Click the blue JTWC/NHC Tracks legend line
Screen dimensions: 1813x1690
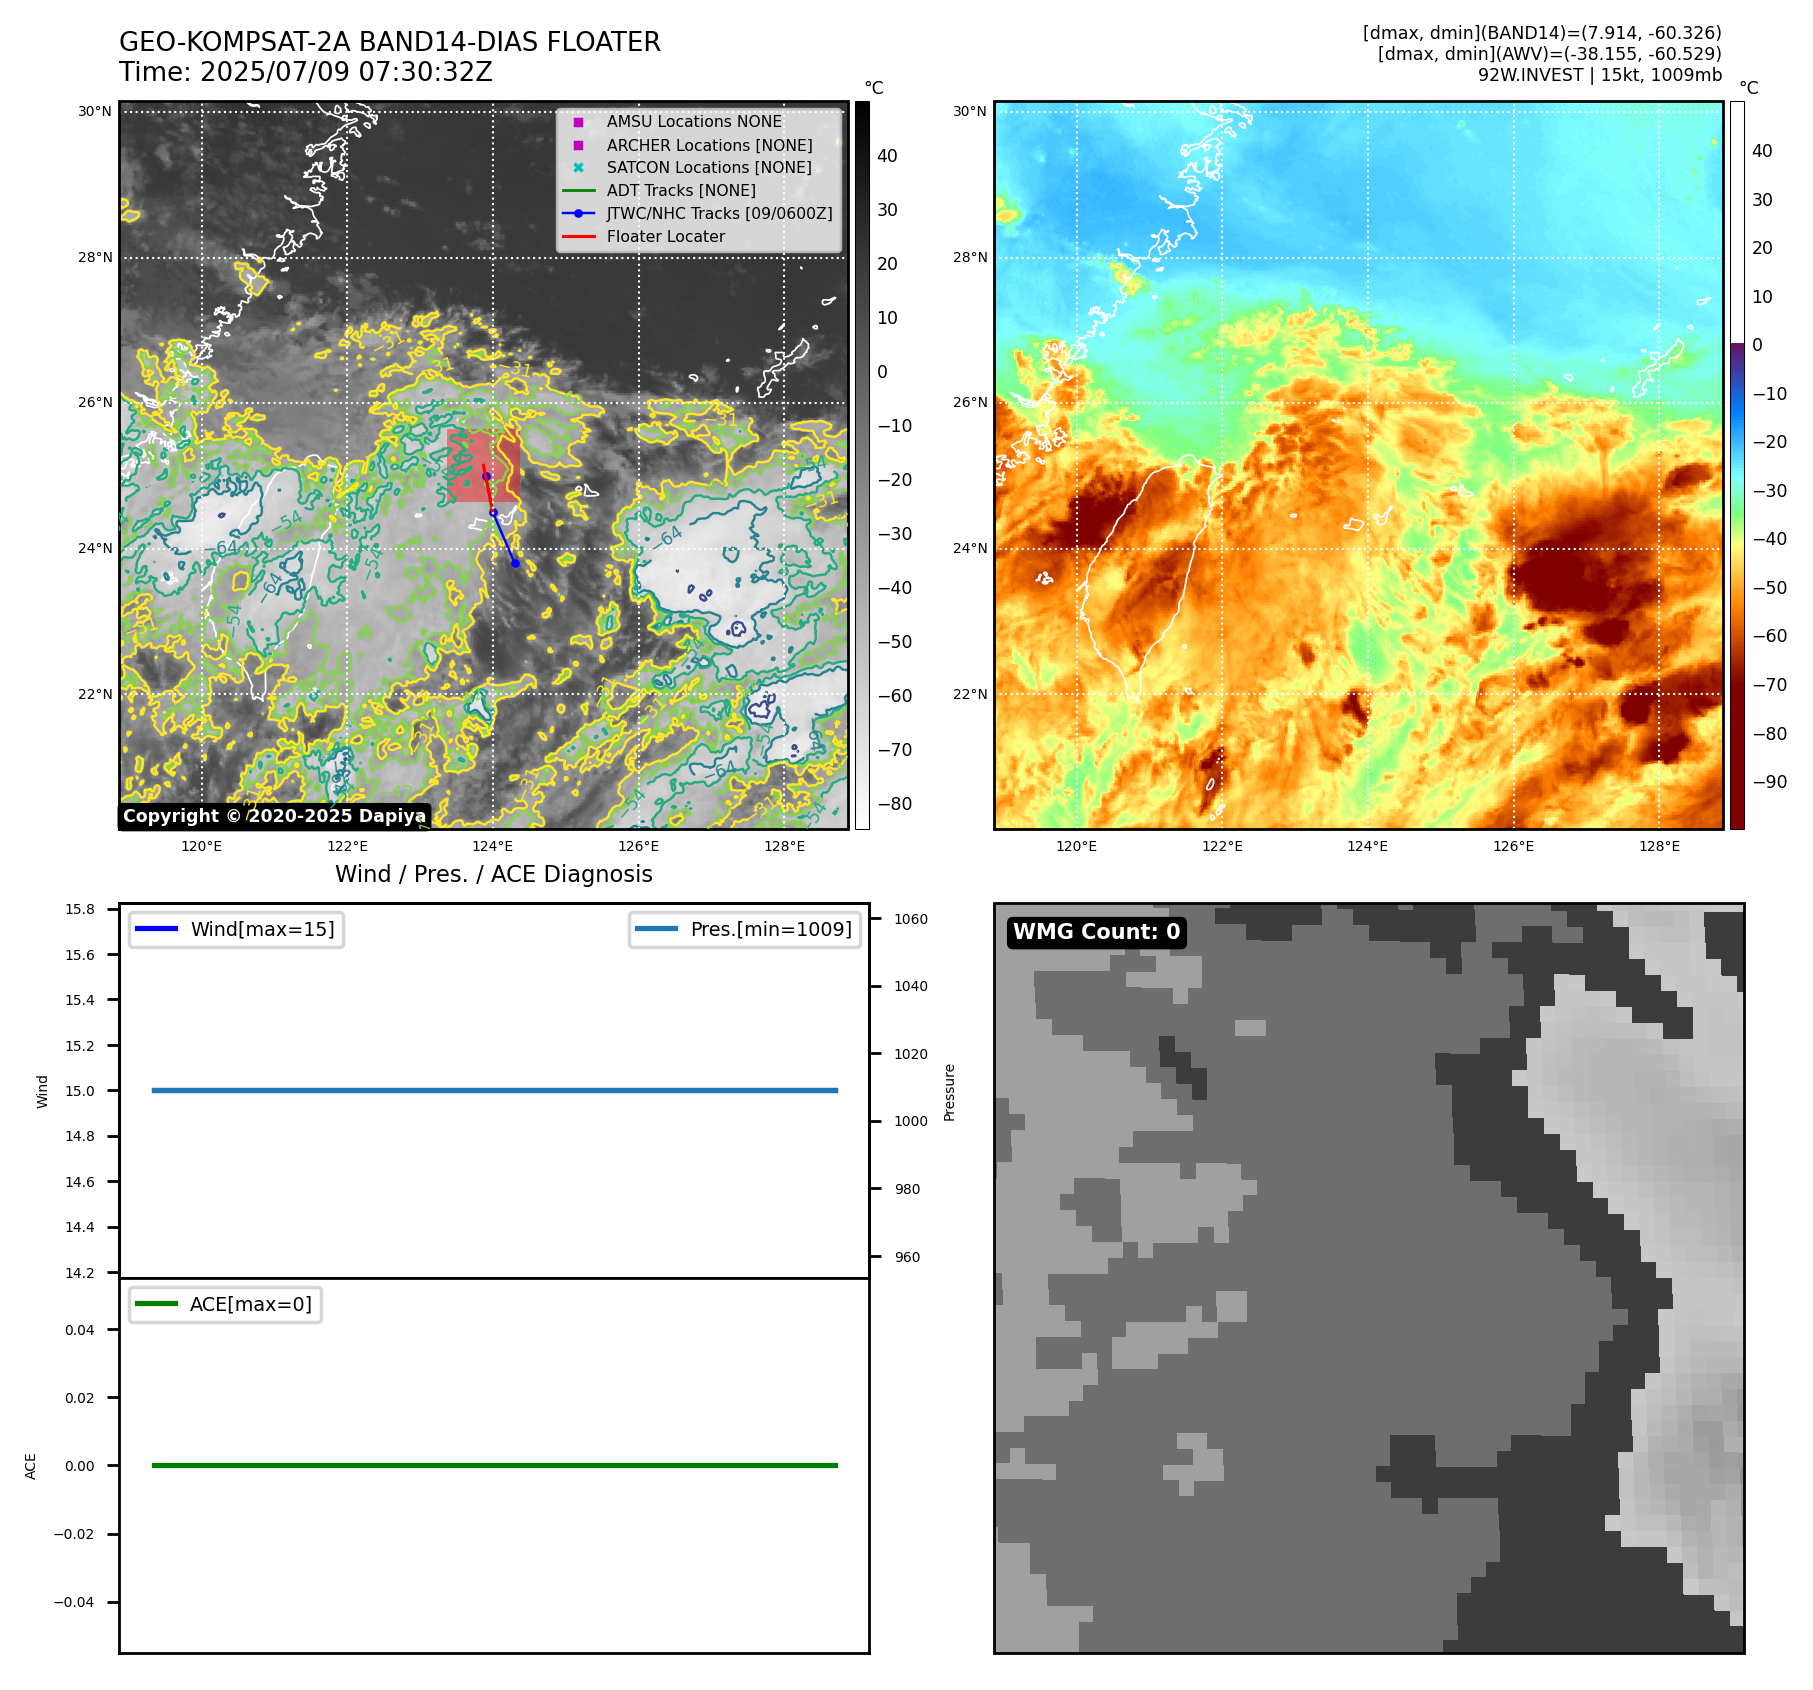(x=578, y=213)
